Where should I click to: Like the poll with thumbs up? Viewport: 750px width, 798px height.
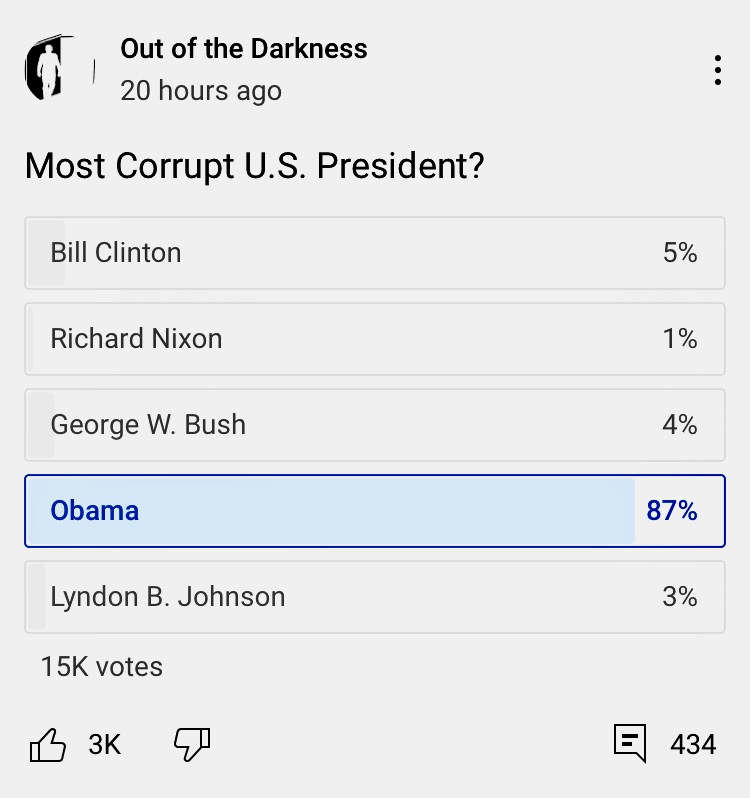coord(48,744)
